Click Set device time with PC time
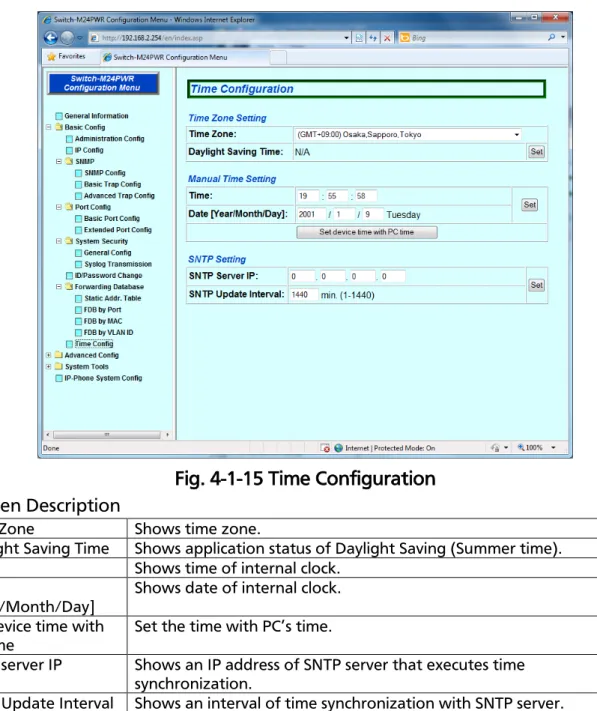This screenshot has height=711, width=597. pos(367,232)
